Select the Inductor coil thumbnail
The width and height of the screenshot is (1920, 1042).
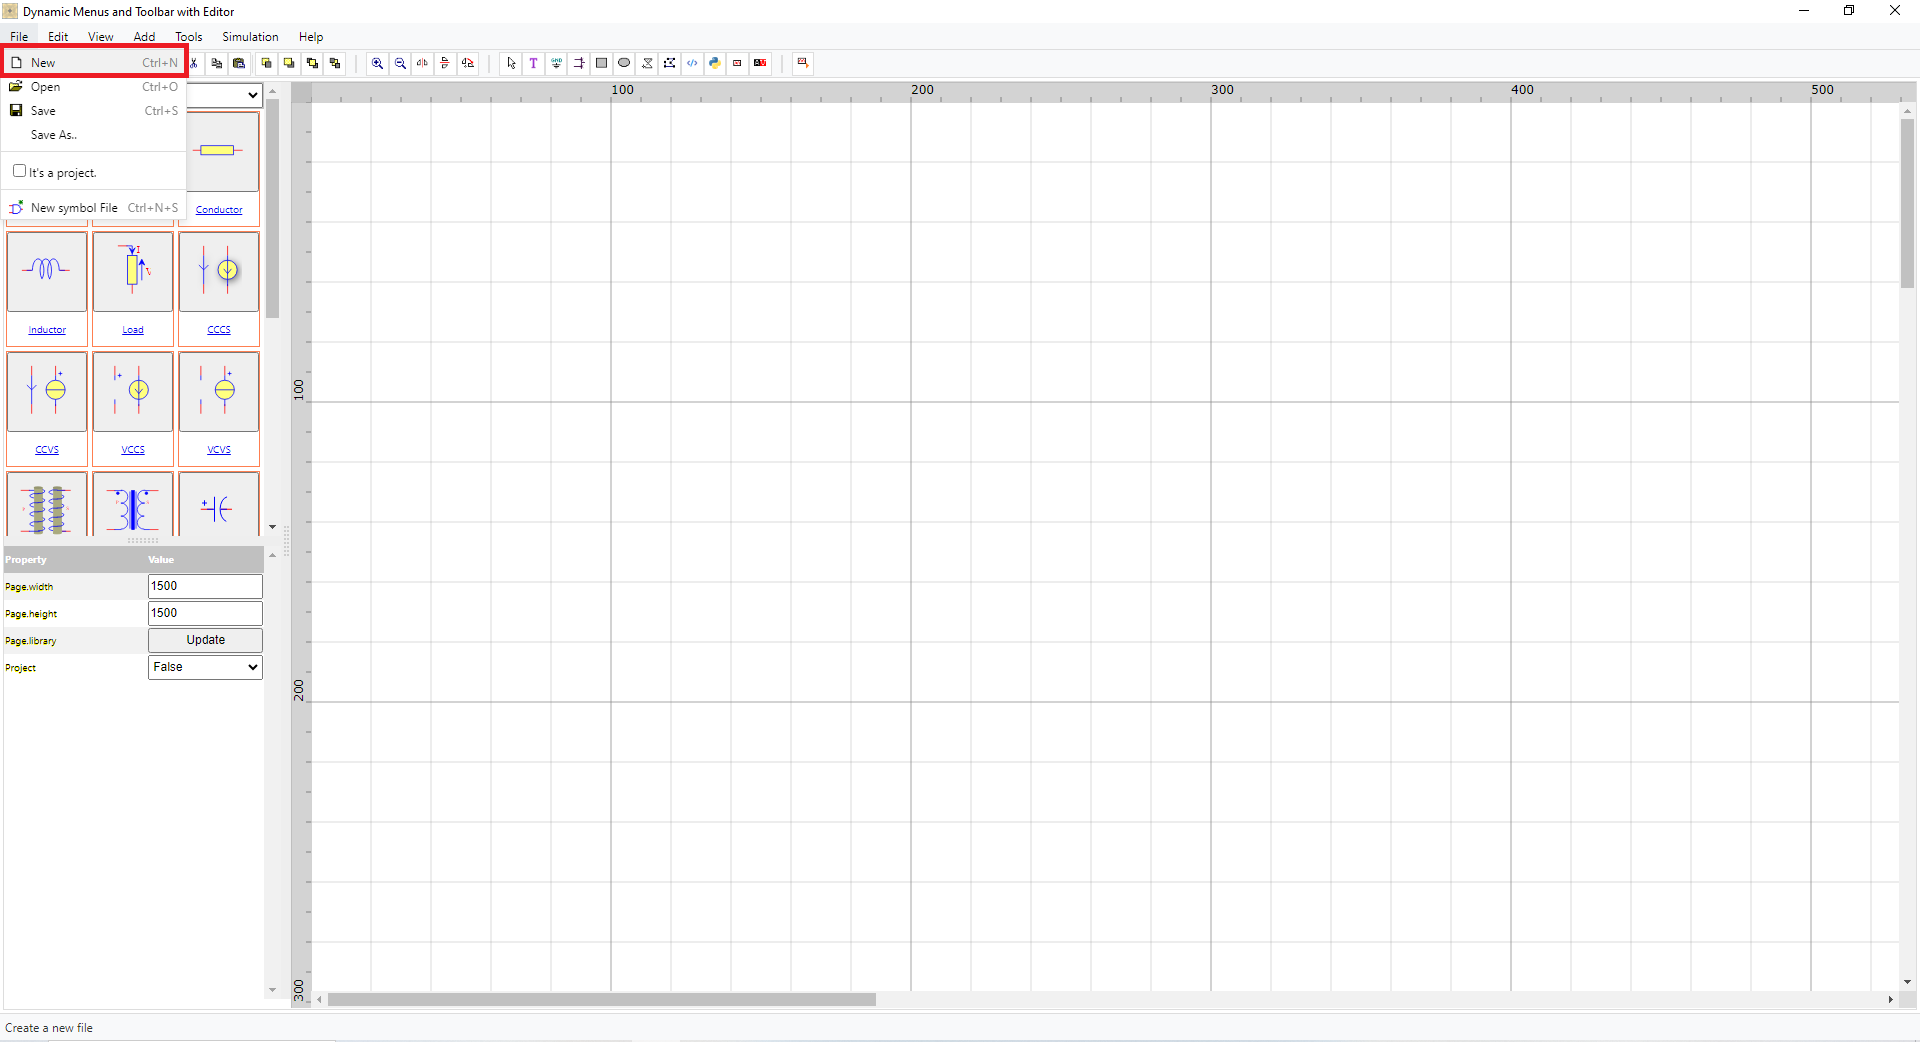[x=47, y=271]
